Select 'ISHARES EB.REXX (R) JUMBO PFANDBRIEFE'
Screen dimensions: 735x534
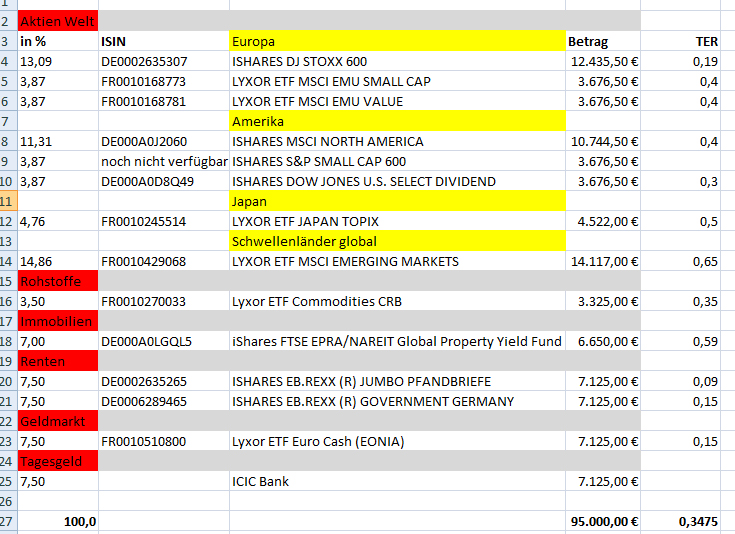(x=398, y=382)
